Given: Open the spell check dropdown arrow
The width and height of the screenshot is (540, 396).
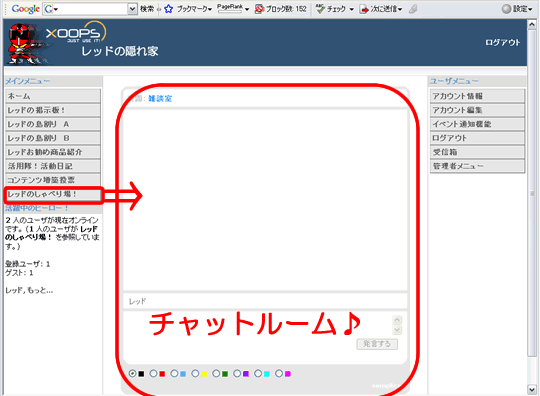Looking at the screenshot, I should click(351, 10).
